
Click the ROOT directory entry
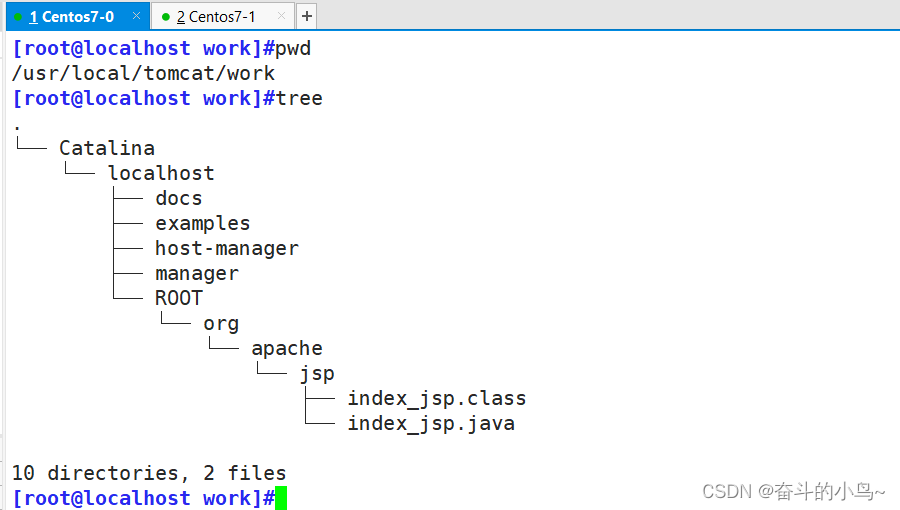[x=179, y=298]
